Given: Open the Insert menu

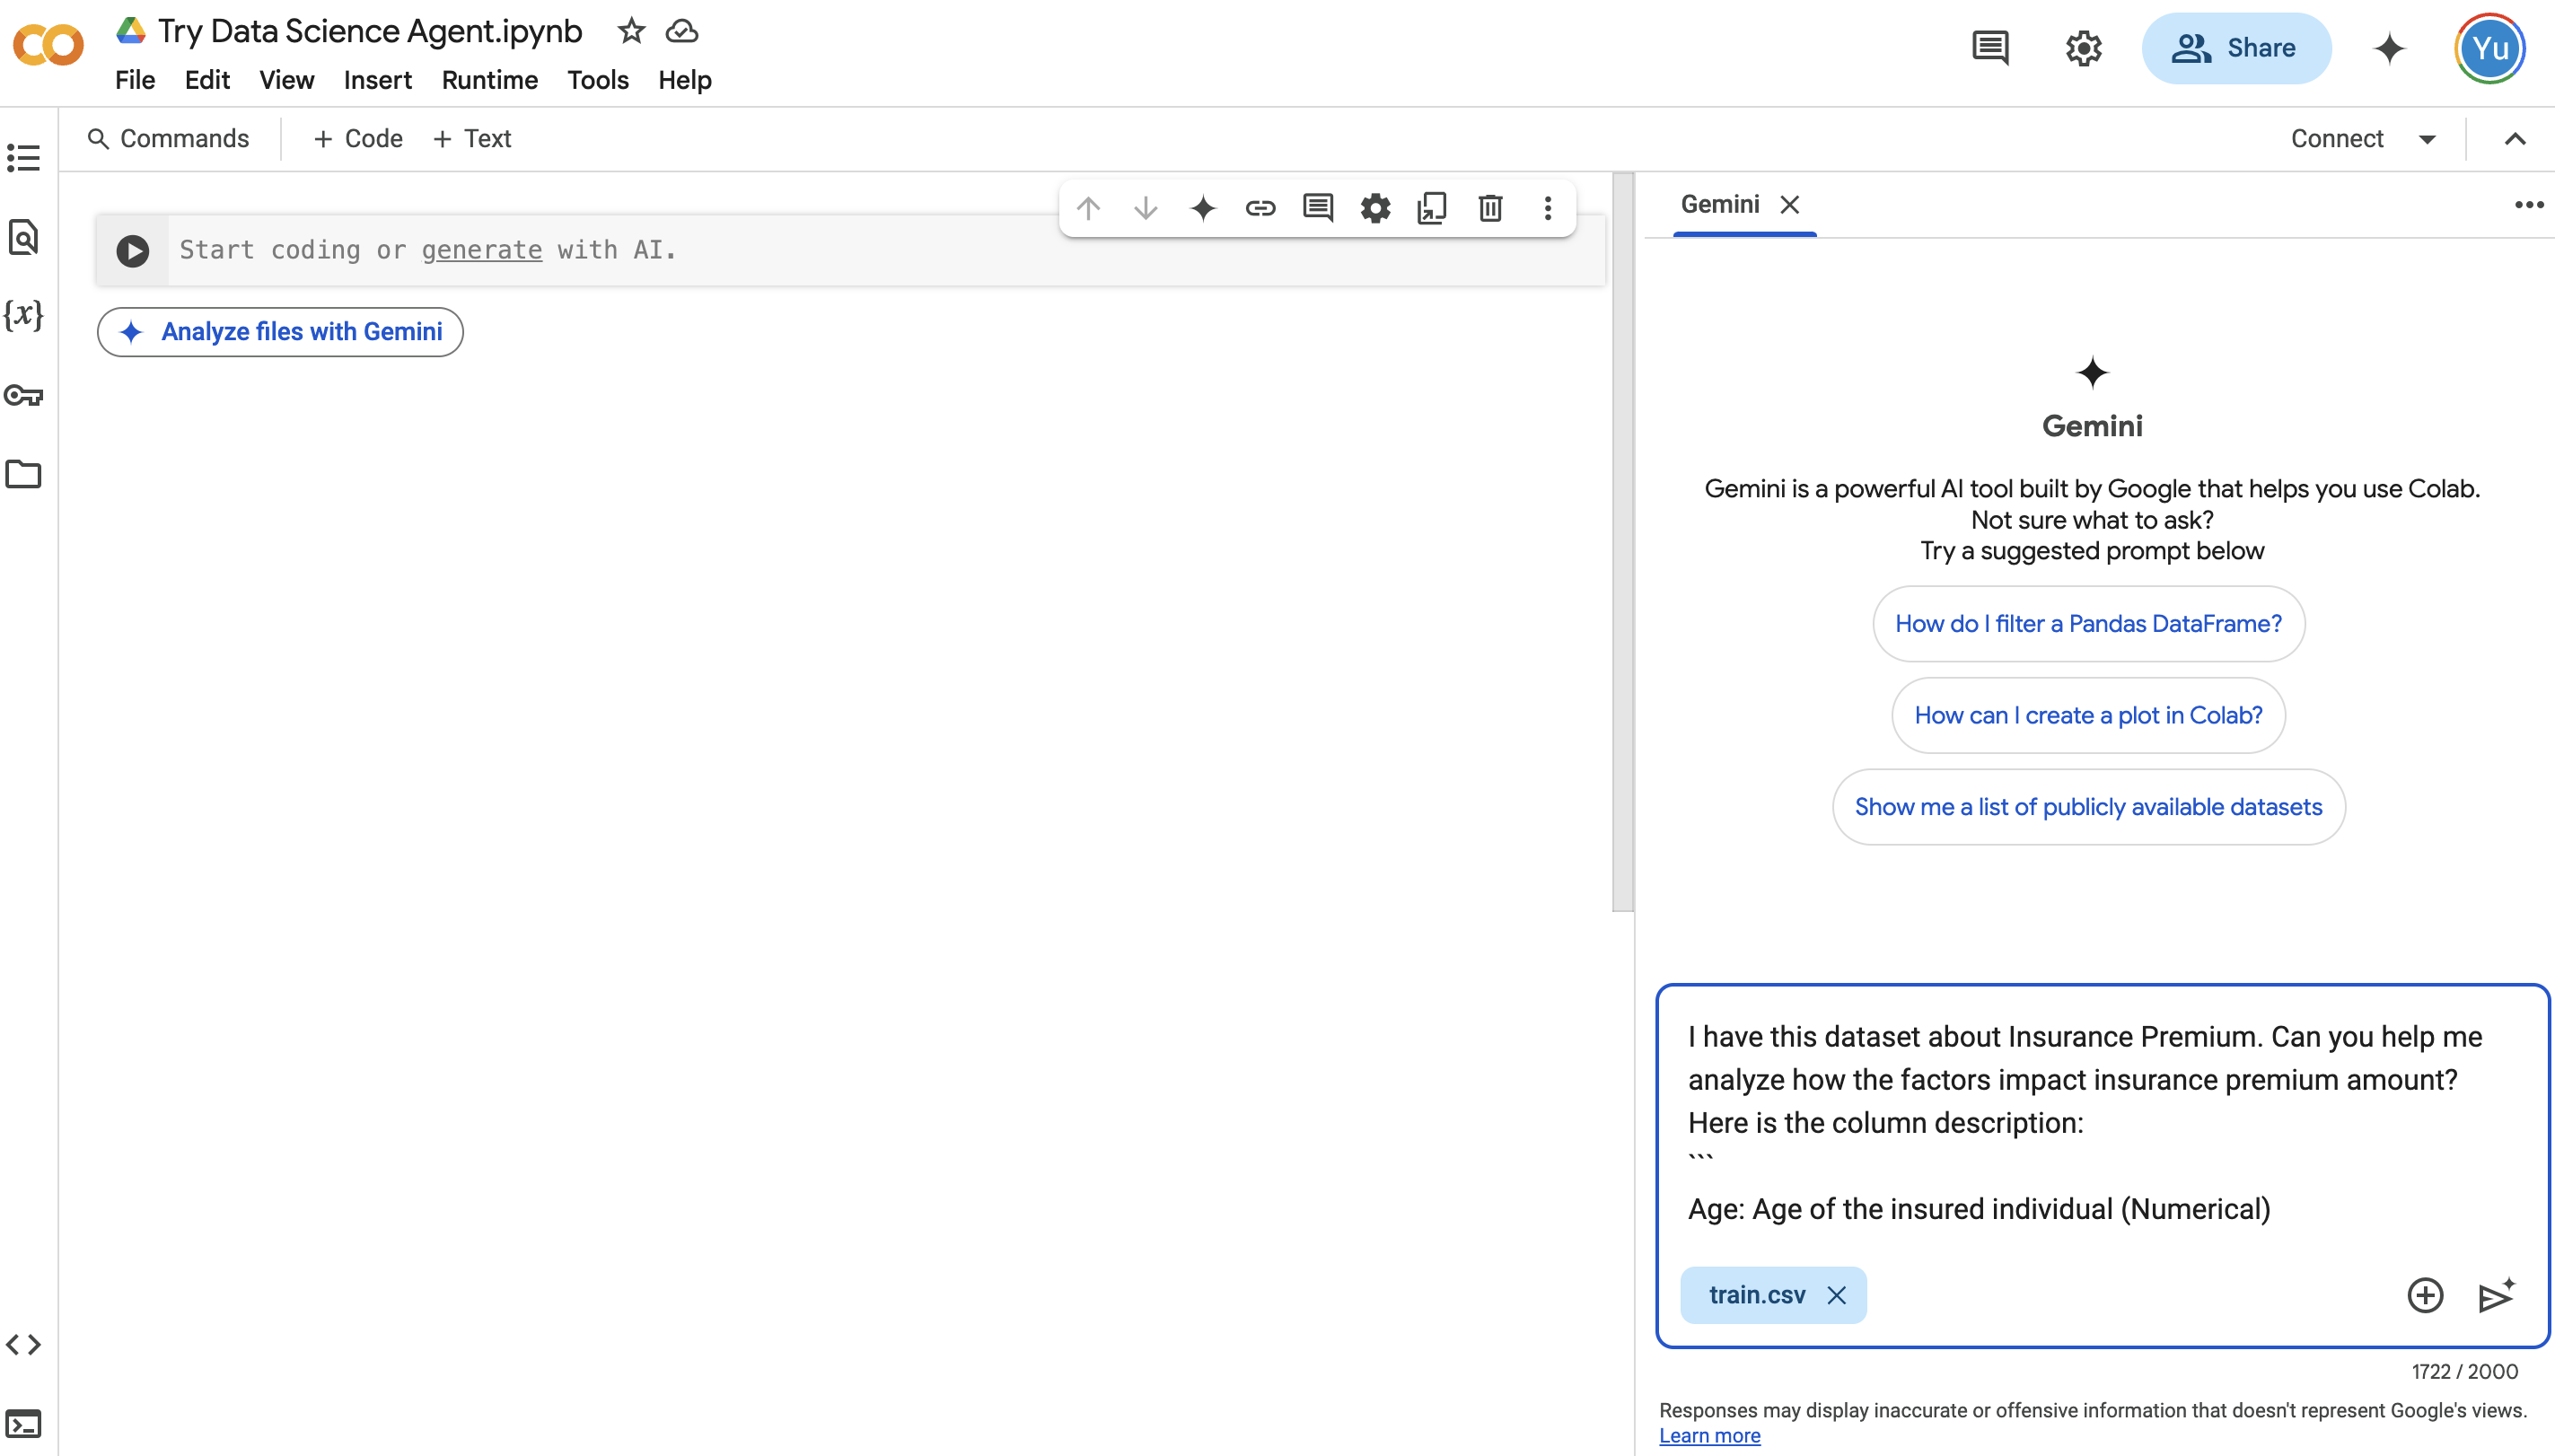Looking at the screenshot, I should pyautogui.click(x=377, y=80).
